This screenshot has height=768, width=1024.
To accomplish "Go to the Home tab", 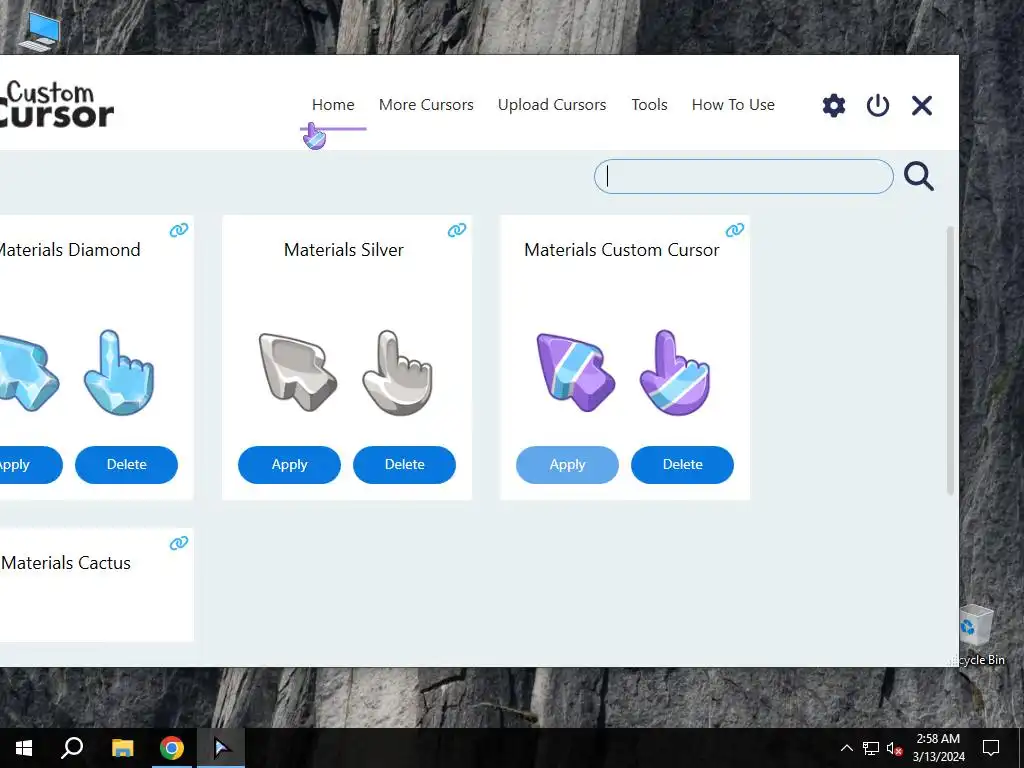I will (x=333, y=104).
